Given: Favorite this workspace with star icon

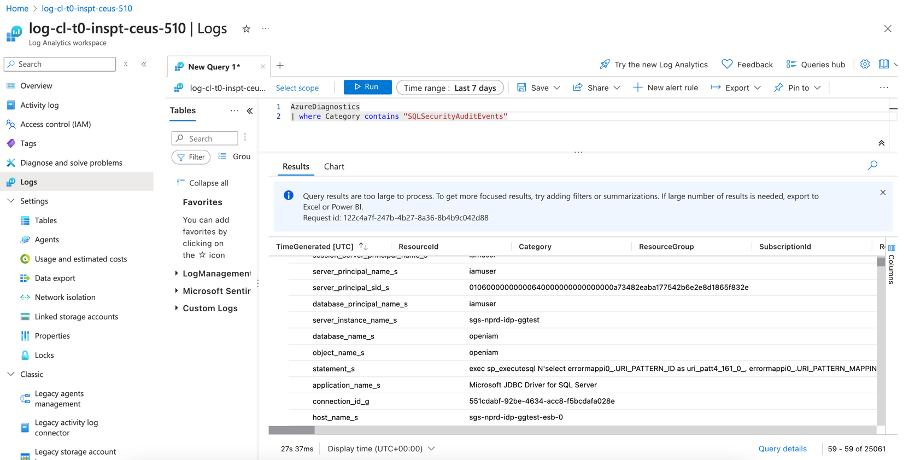Looking at the screenshot, I should [247, 29].
